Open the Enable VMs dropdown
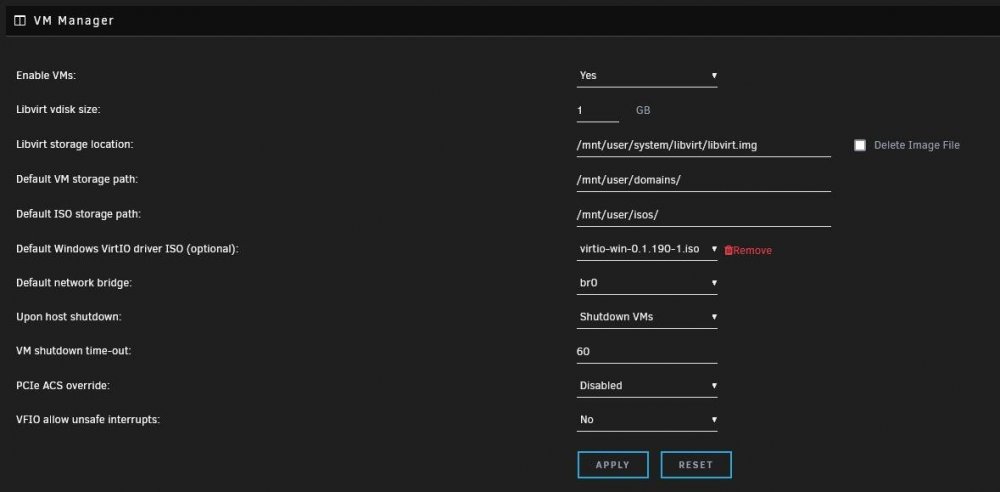Viewport: 1000px width, 492px height. coord(647,76)
